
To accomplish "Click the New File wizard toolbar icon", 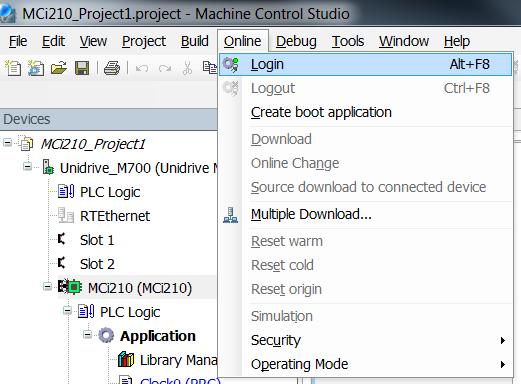I will click(36, 68).
